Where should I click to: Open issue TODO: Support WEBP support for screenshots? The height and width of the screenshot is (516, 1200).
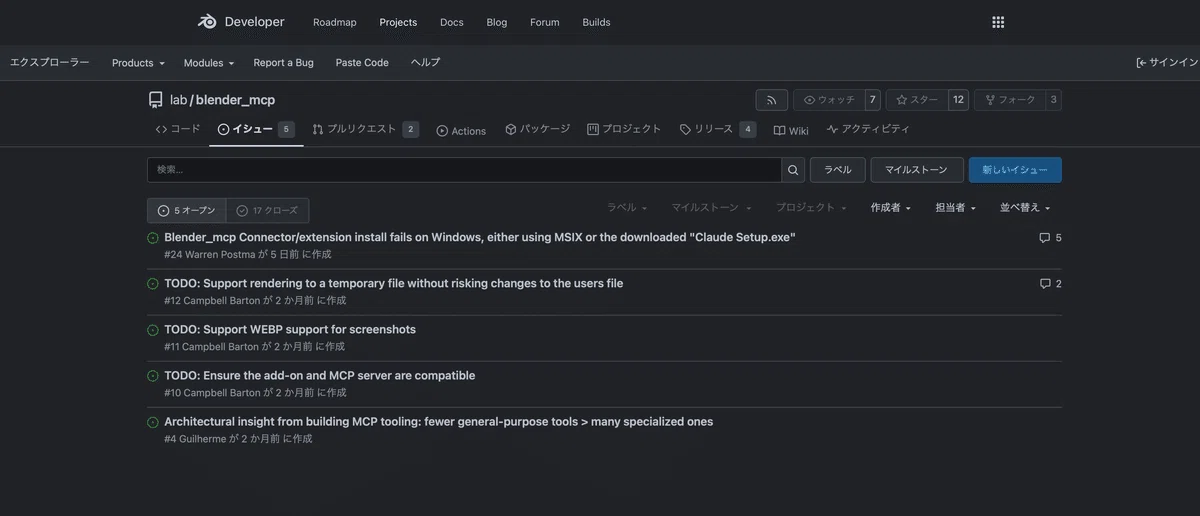tap(290, 329)
